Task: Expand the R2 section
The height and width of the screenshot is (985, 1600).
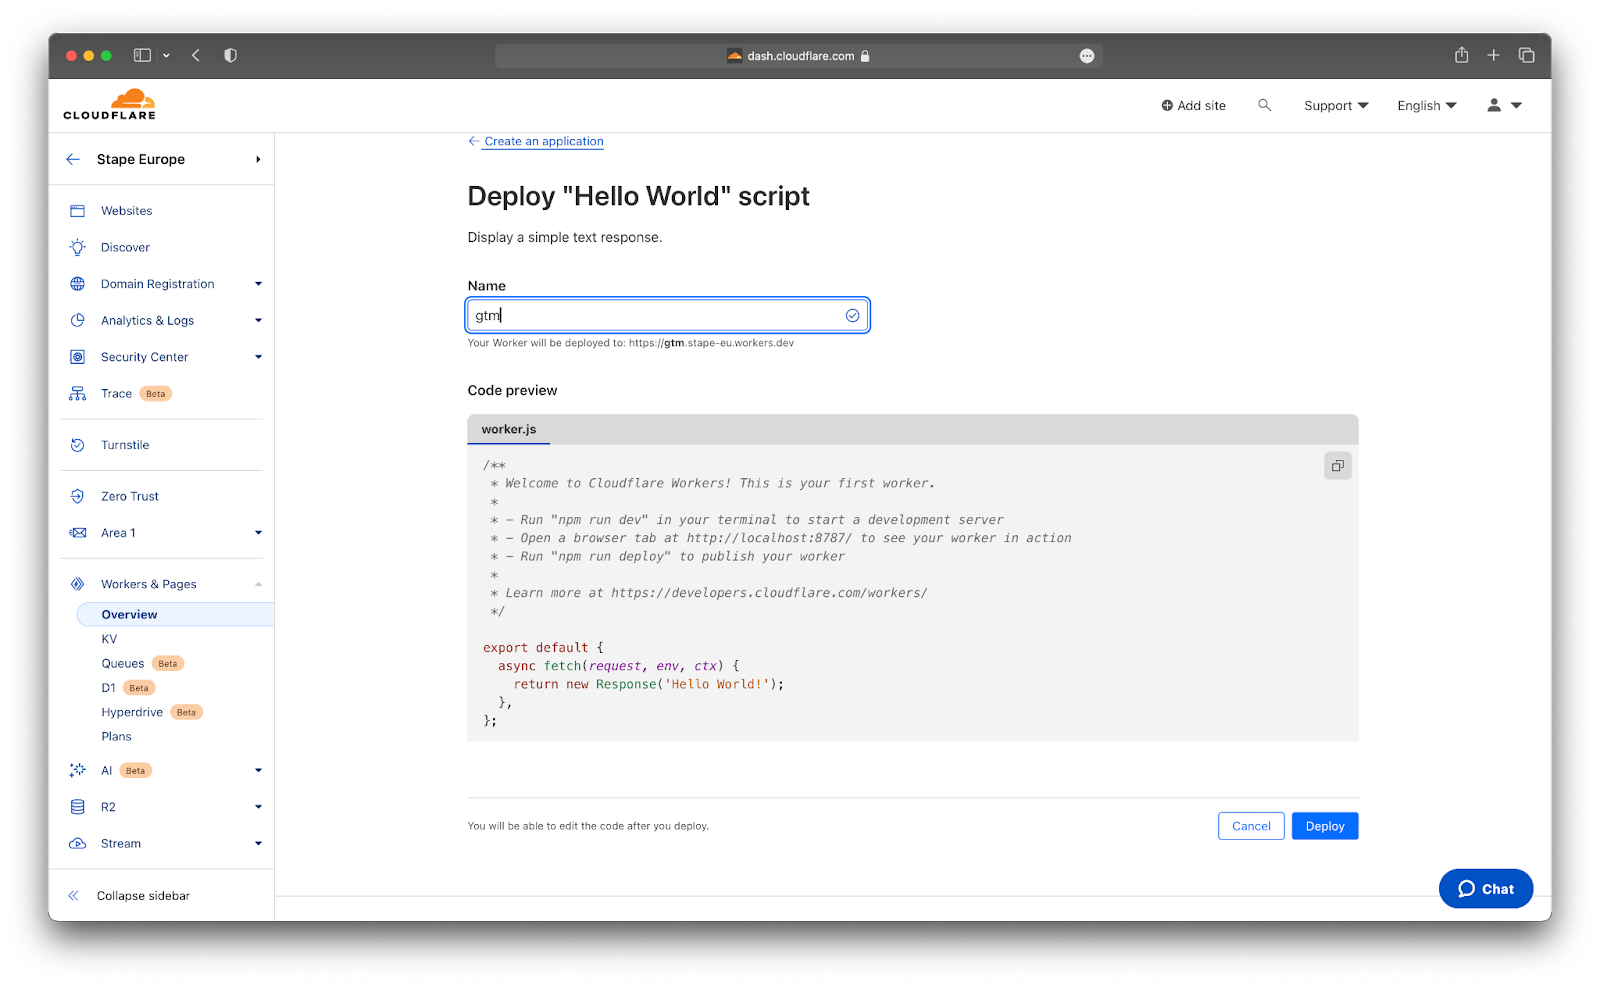Action: click(x=258, y=807)
